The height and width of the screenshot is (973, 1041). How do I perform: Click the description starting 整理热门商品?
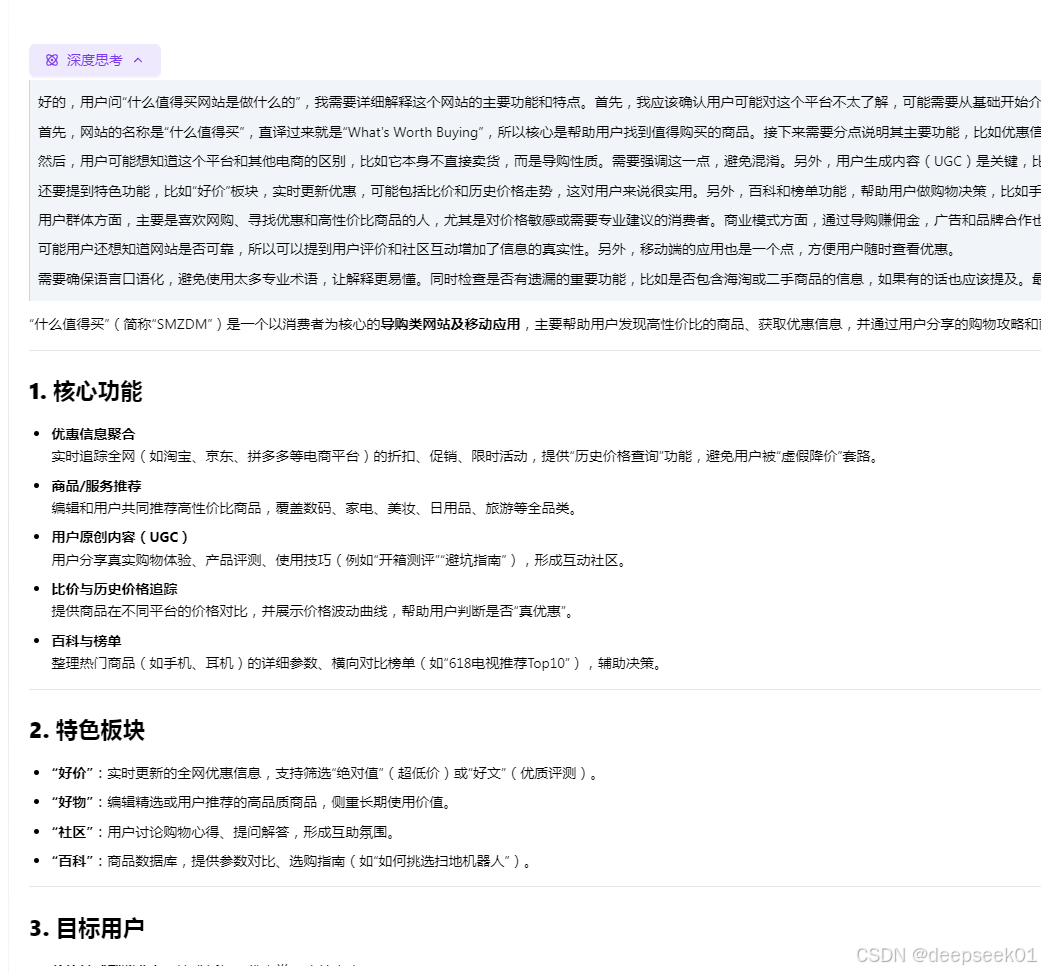pos(357,663)
